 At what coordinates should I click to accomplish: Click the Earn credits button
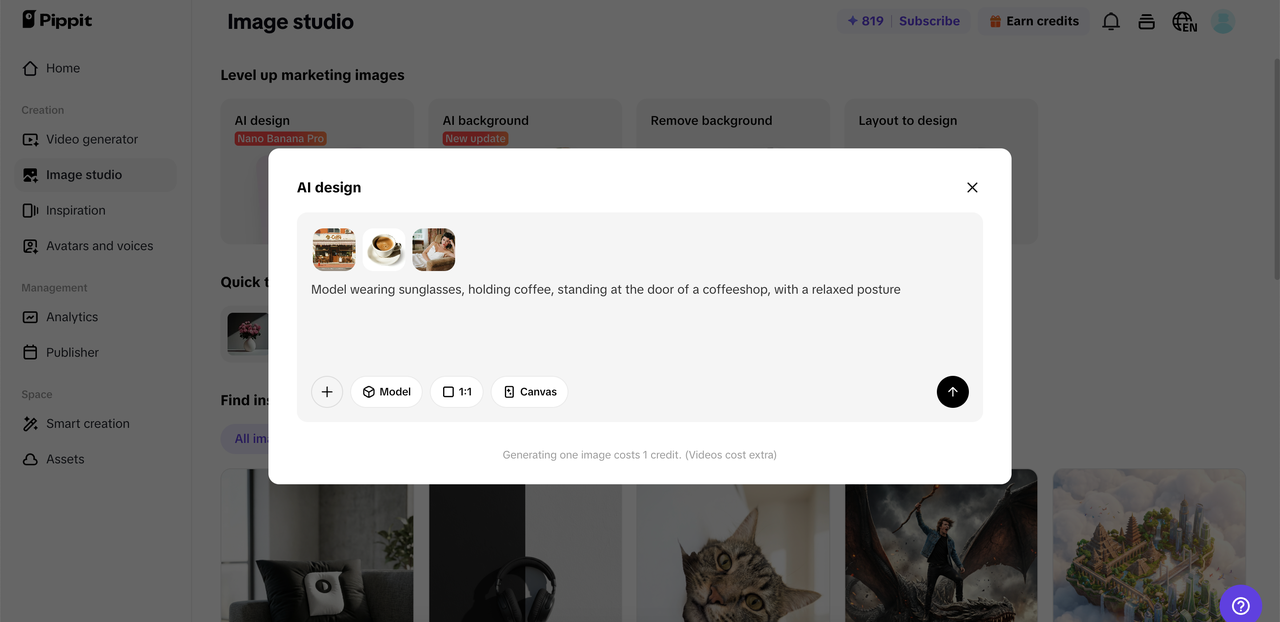point(1034,21)
